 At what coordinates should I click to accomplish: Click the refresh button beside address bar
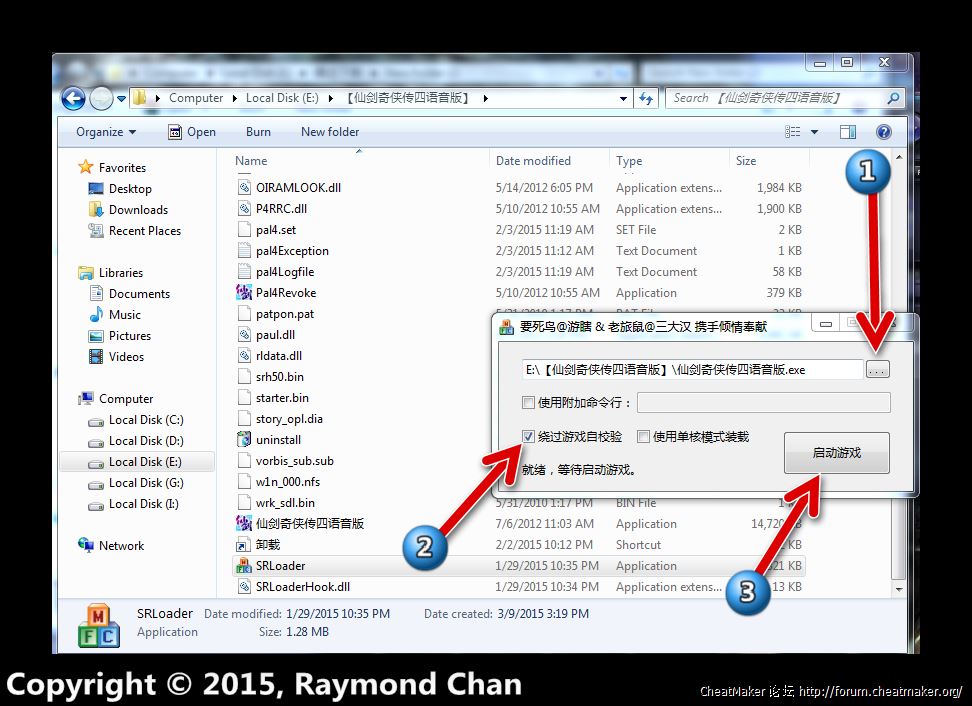click(646, 98)
